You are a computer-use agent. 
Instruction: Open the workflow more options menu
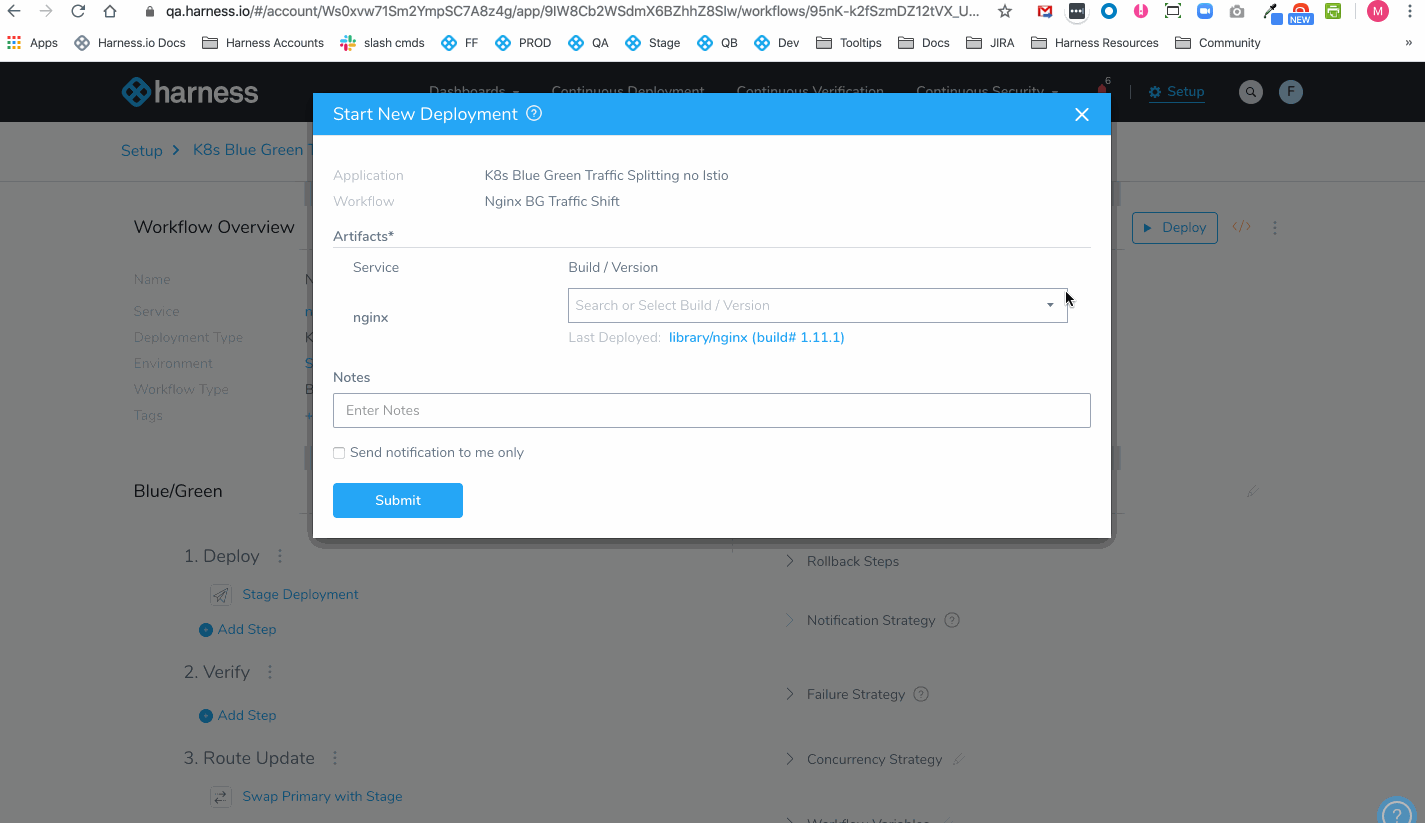(x=1275, y=228)
